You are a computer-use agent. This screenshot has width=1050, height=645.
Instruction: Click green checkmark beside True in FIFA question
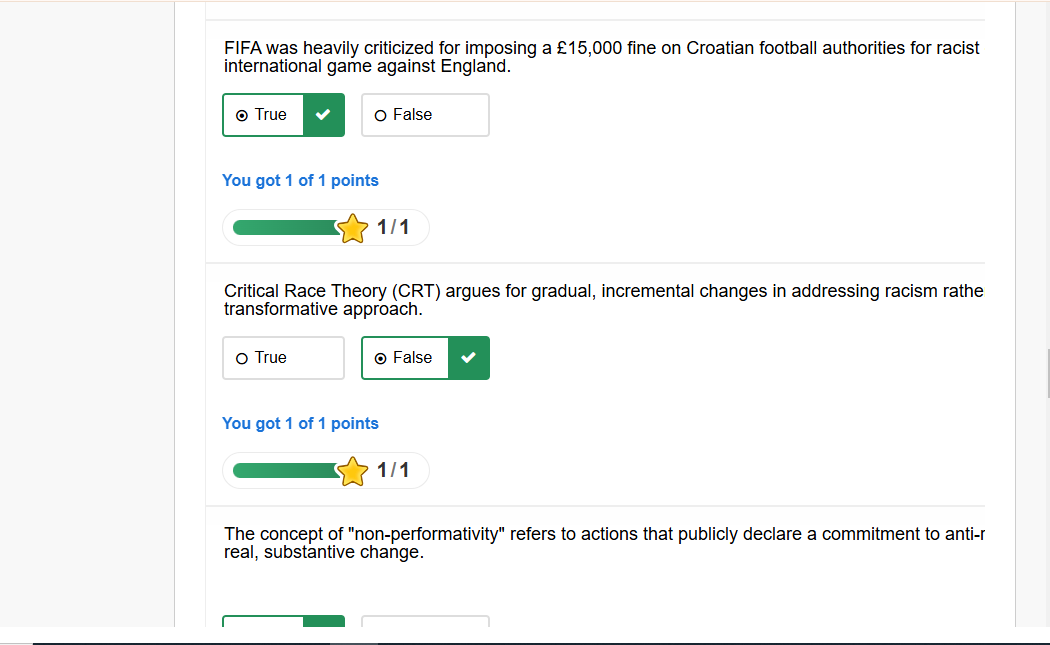(x=323, y=115)
